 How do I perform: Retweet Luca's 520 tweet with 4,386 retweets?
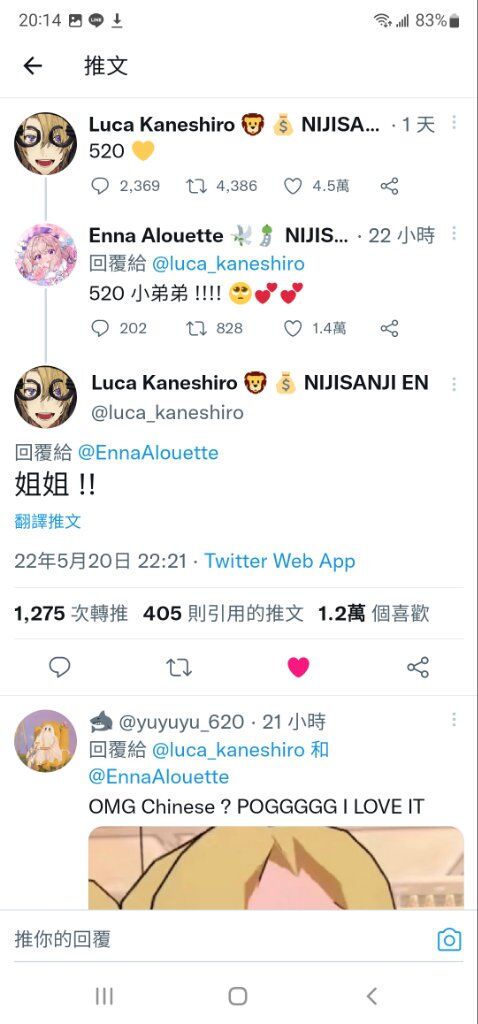coord(196,186)
